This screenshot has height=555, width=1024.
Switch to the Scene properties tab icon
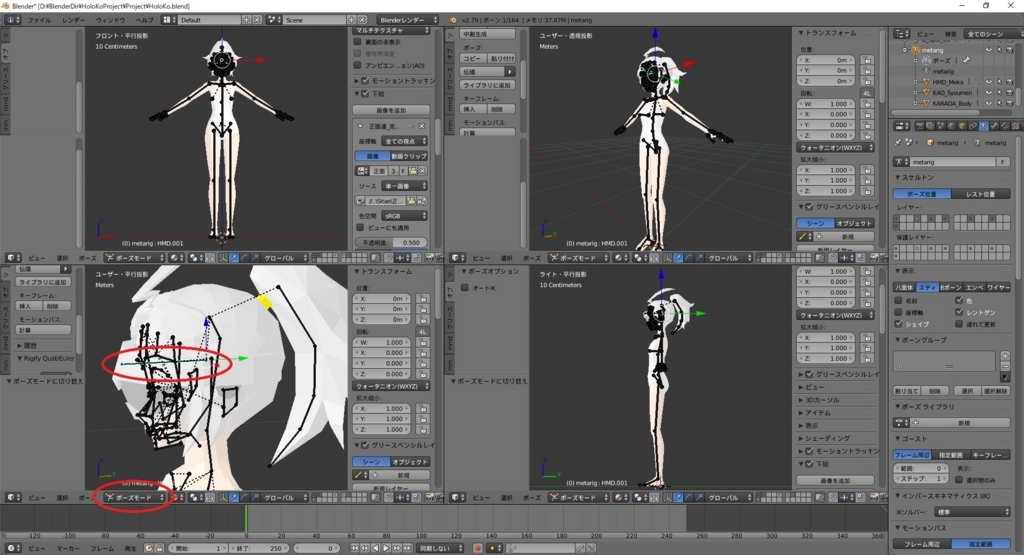point(941,126)
